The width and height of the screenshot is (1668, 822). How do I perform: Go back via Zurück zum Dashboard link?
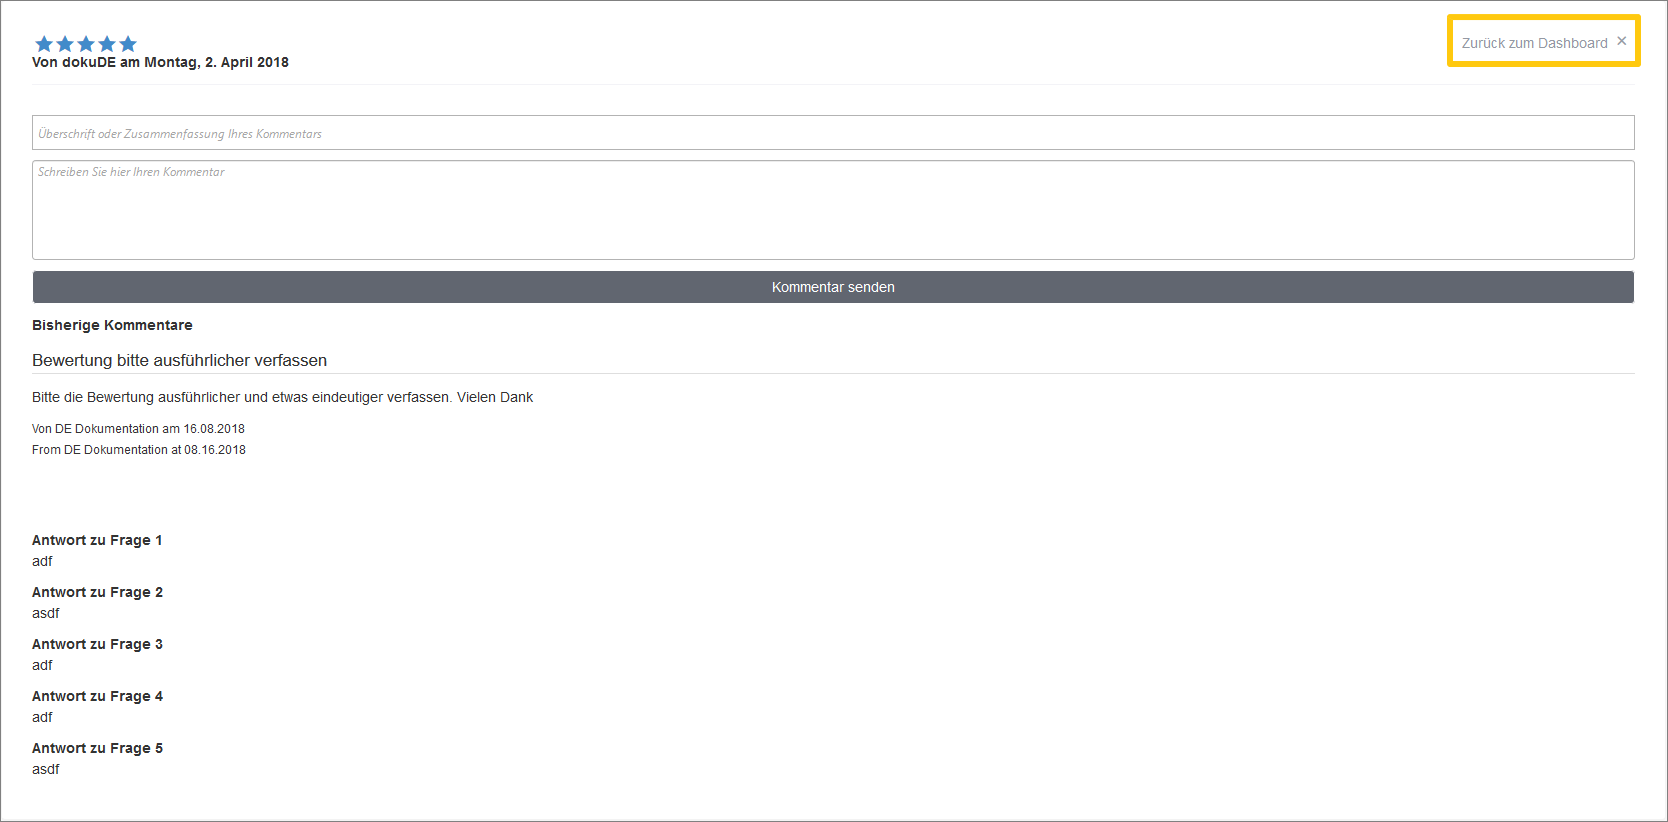pos(1535,43)
